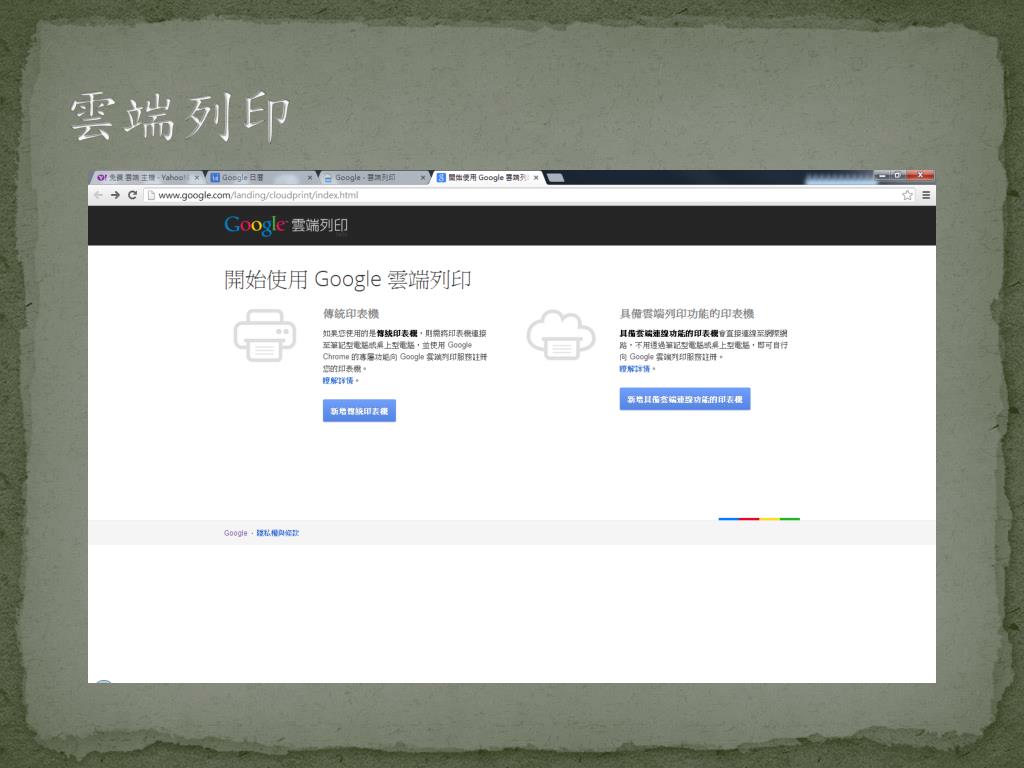This screenshot has width=1024, height=768.
Task: Switch to the Google 日曆 tab
Action: point(259,178)
